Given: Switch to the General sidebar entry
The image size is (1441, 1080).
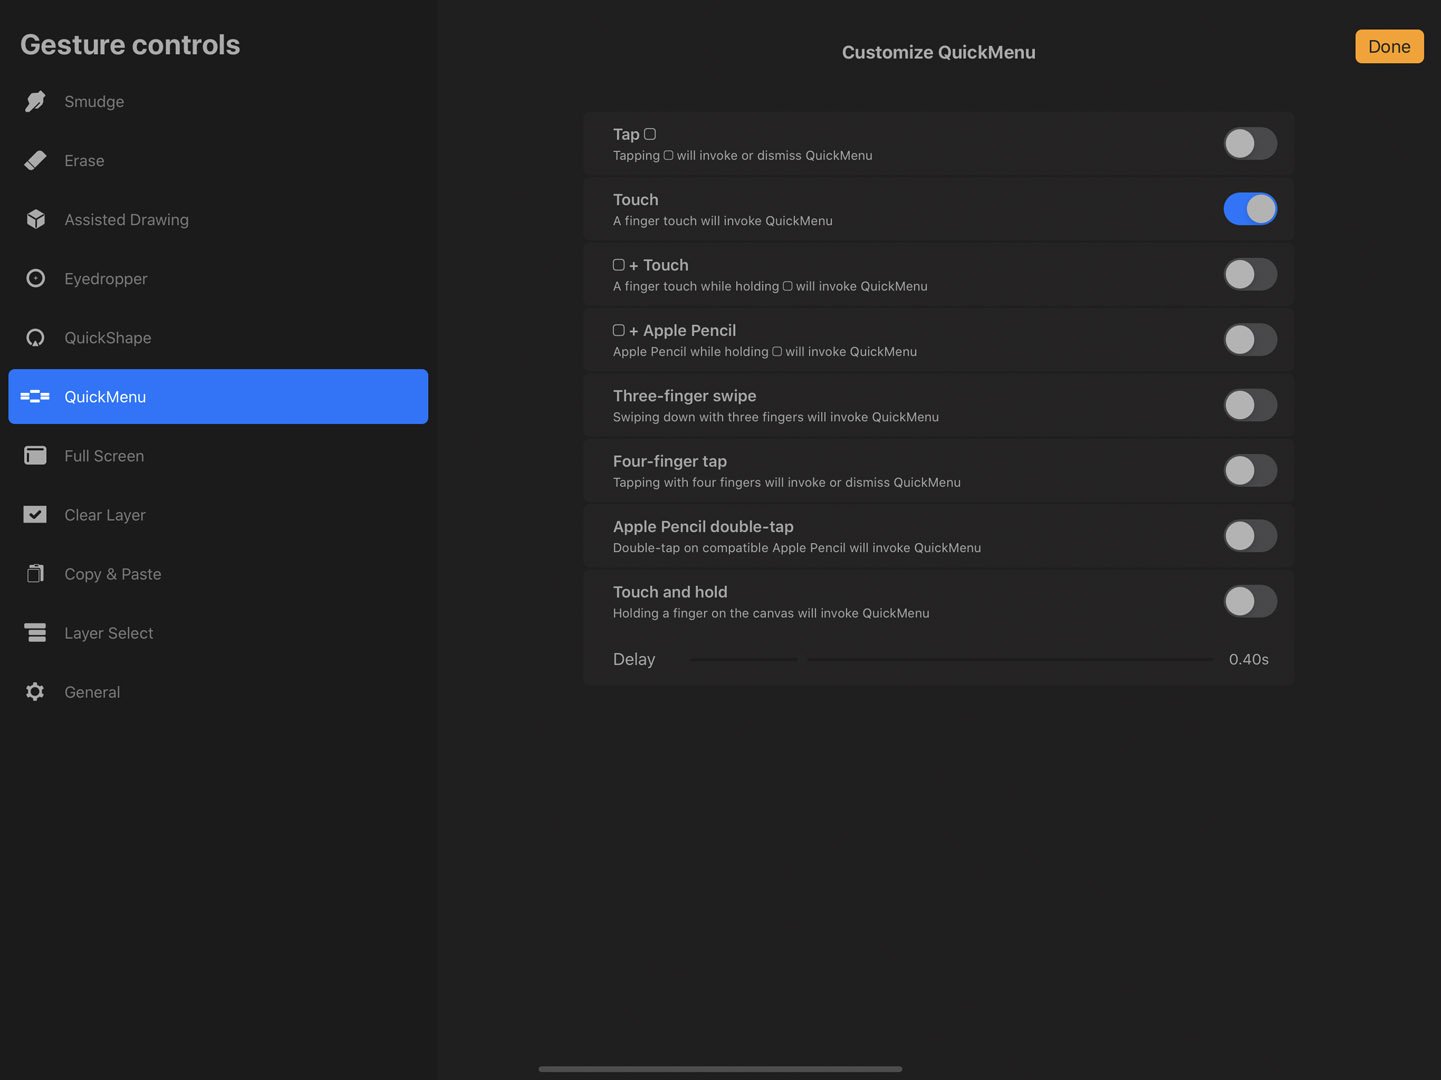Looking at the screenshot, I should [92, 691].
